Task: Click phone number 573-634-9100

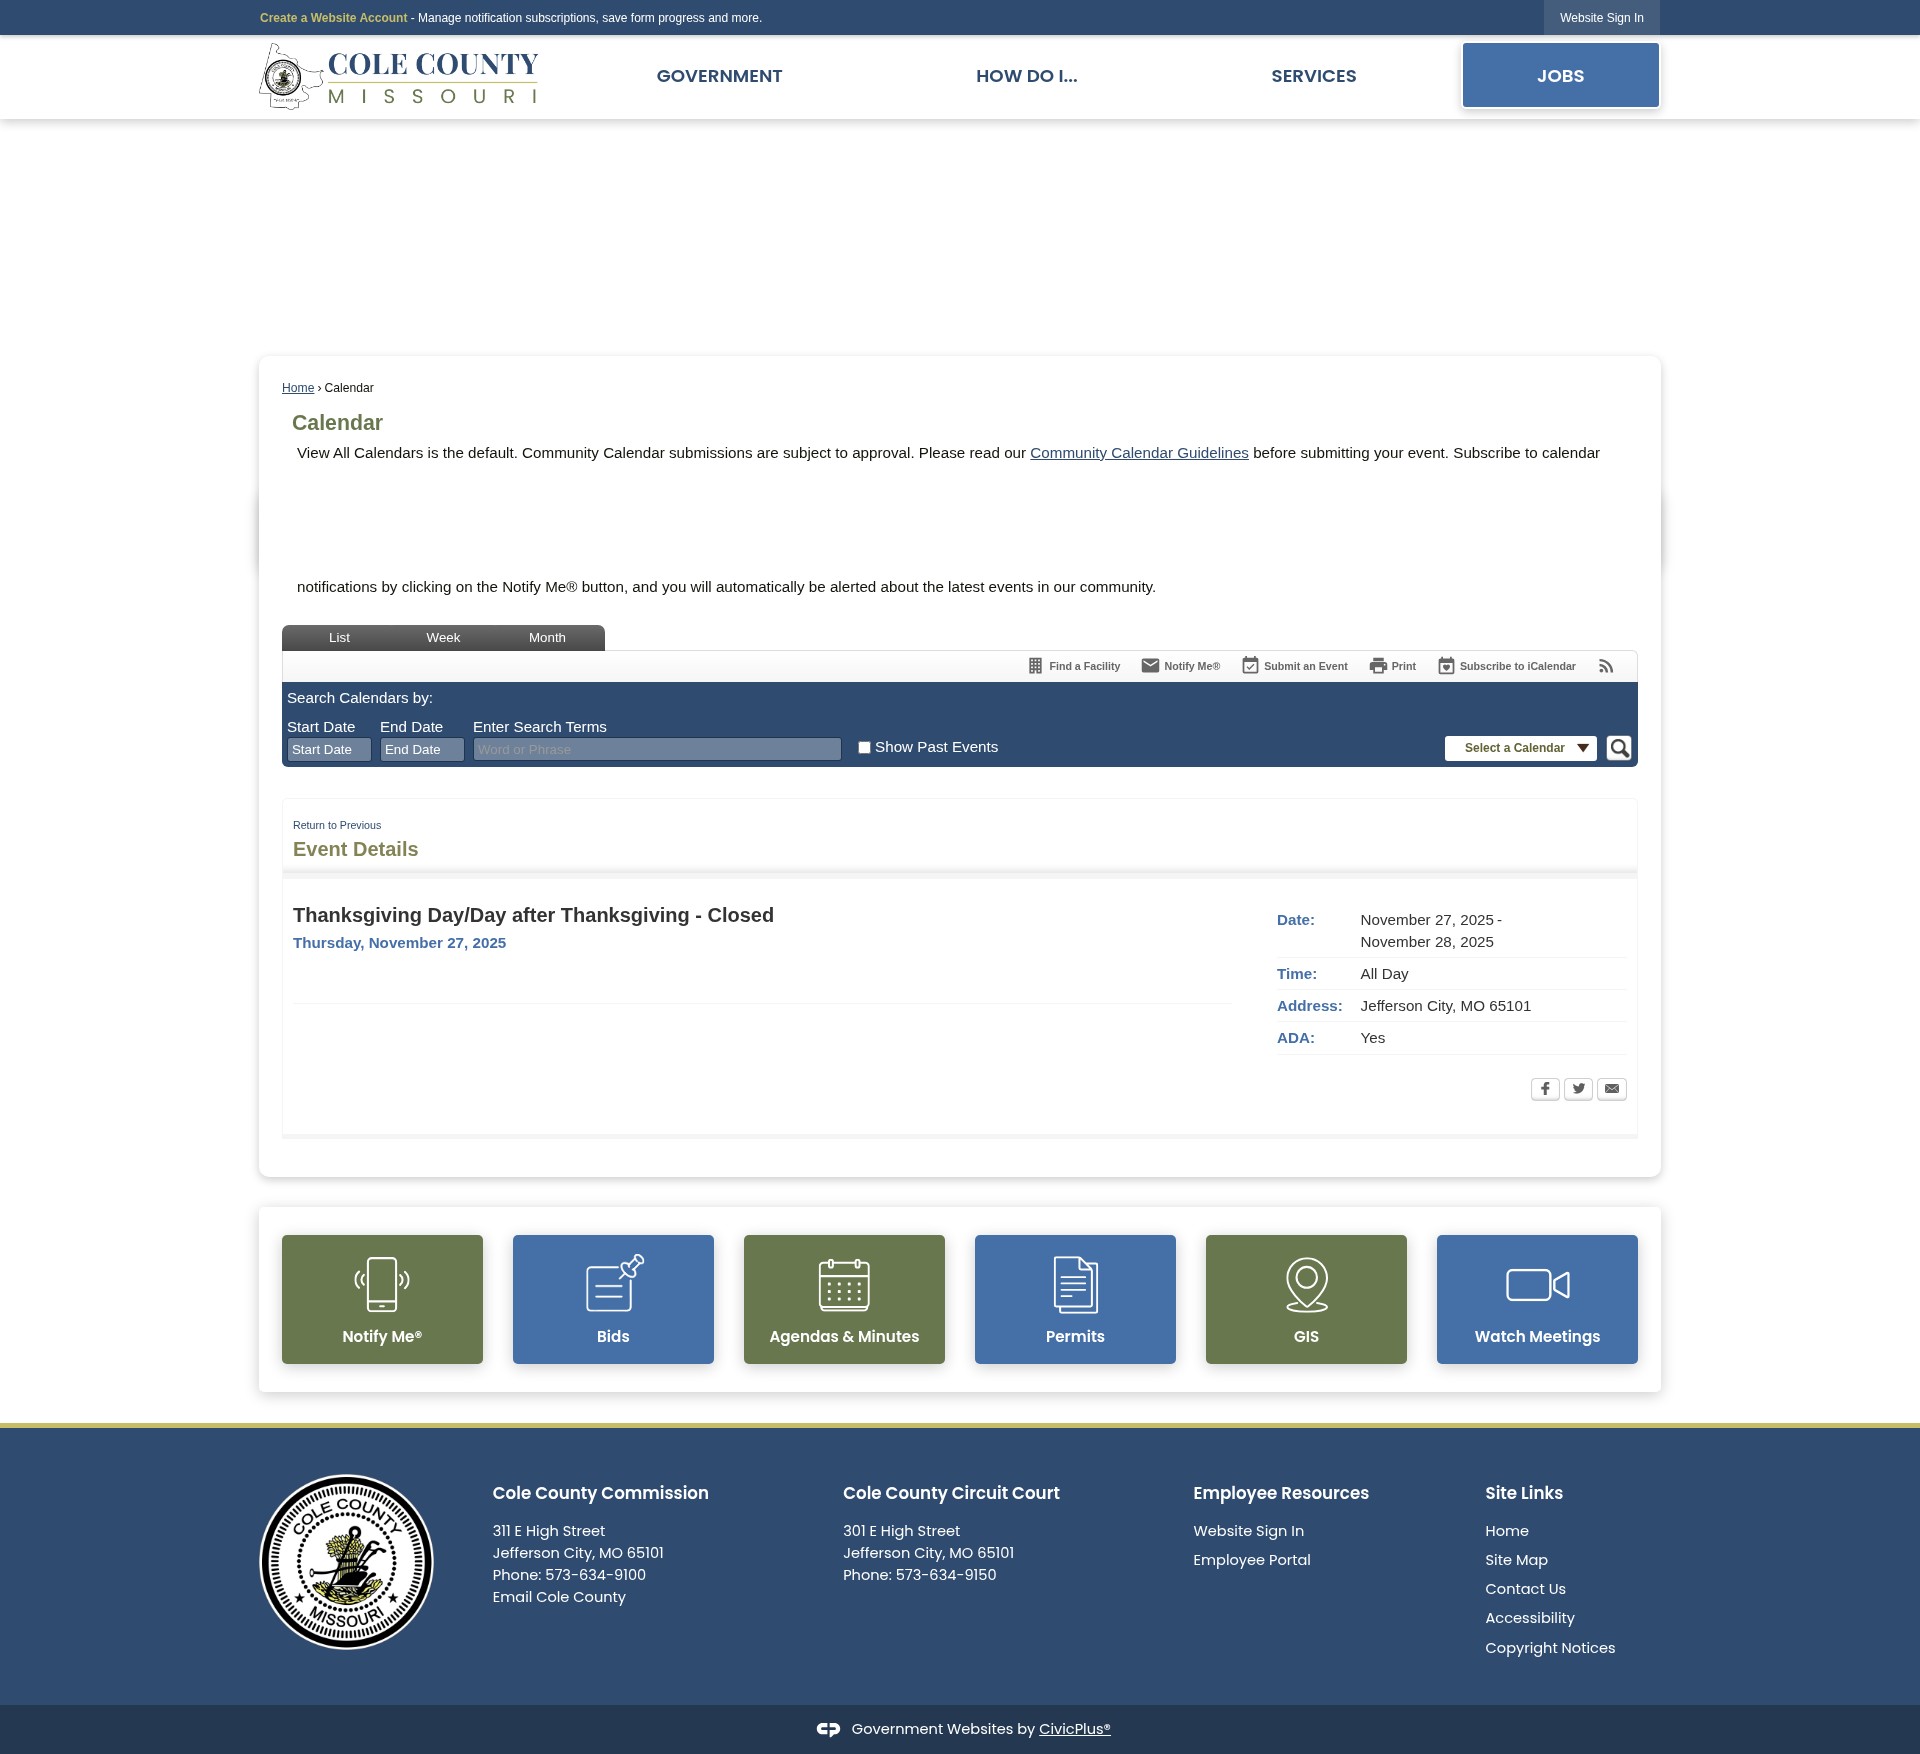Action: point(595,1575)
